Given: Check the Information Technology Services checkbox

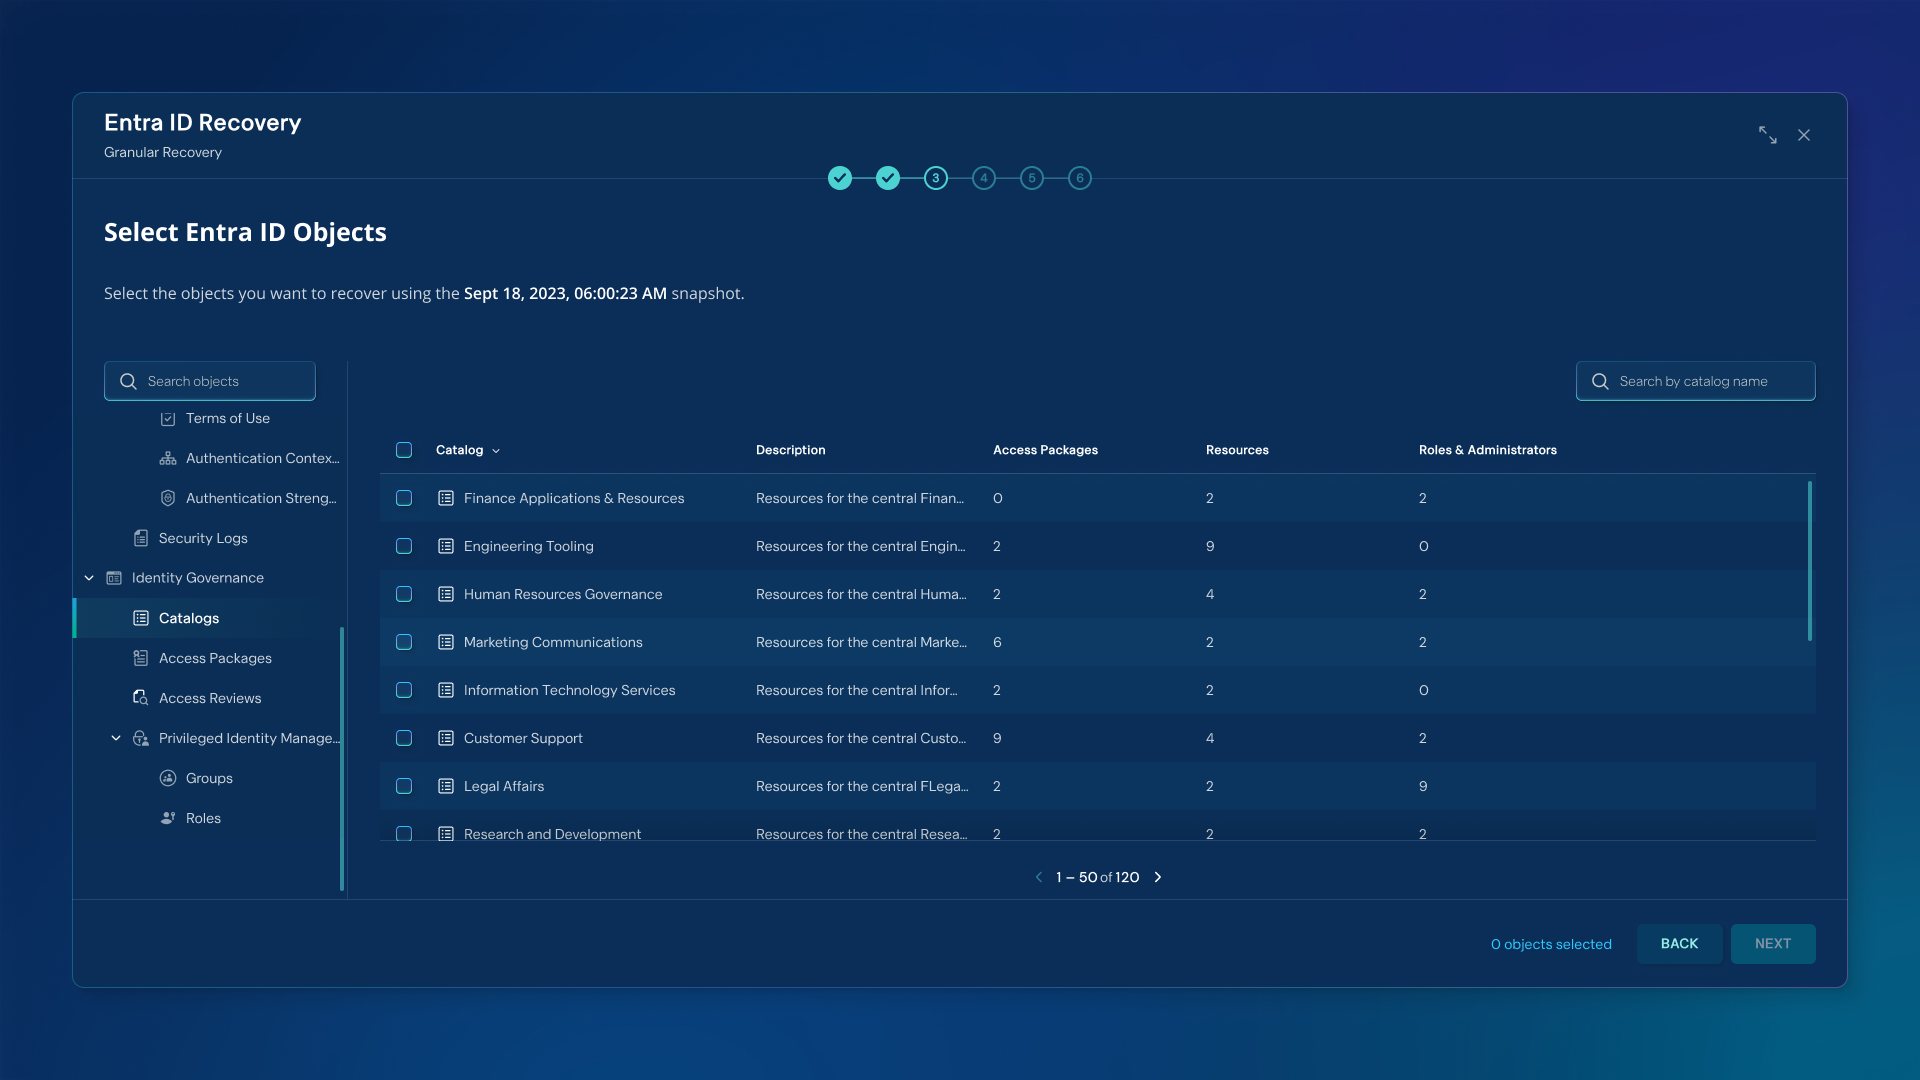Looking at the screenshot, I should coord(404,691).
